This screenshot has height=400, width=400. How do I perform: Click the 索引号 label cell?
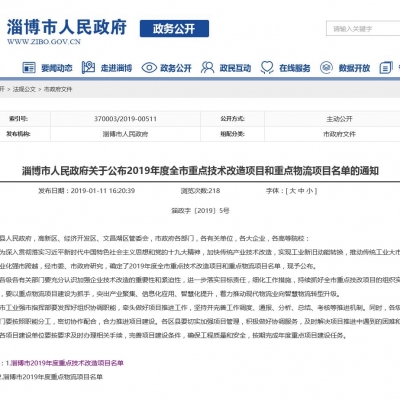point(25,119)
